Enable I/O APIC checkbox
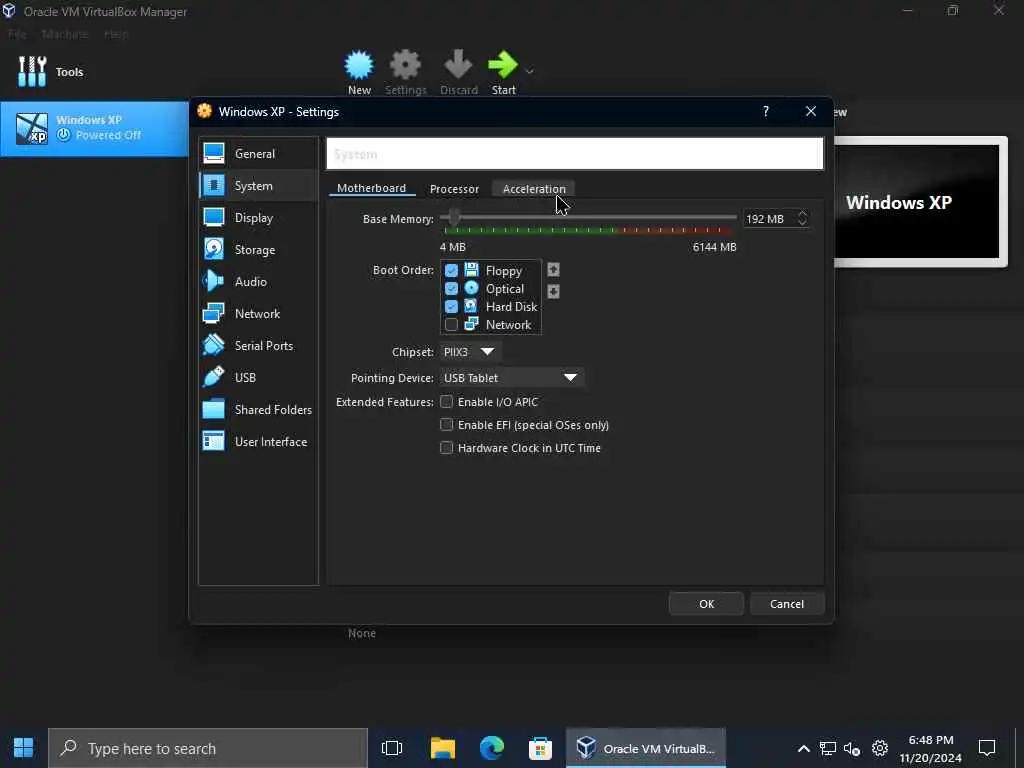The image size is (1024, 768). pyautogui.click(x=447, y=402)
